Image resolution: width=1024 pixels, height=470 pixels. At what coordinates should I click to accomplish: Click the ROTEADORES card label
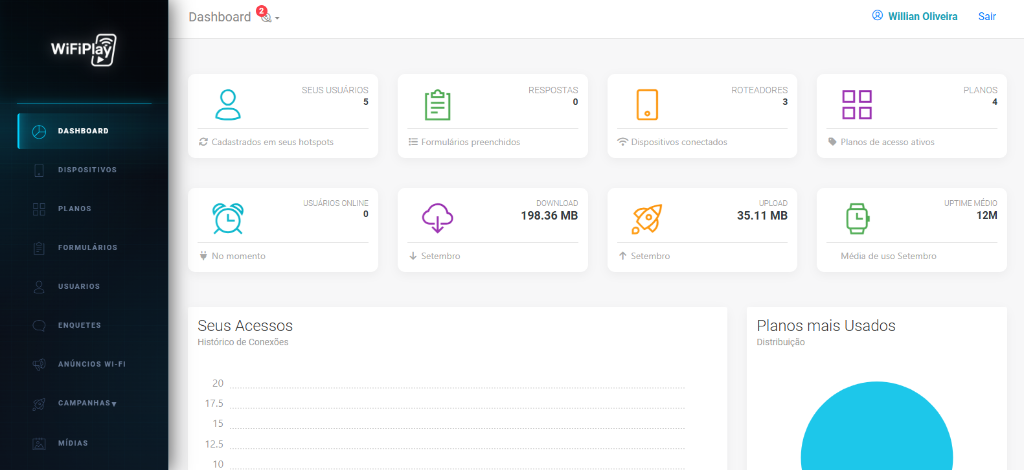760,90
